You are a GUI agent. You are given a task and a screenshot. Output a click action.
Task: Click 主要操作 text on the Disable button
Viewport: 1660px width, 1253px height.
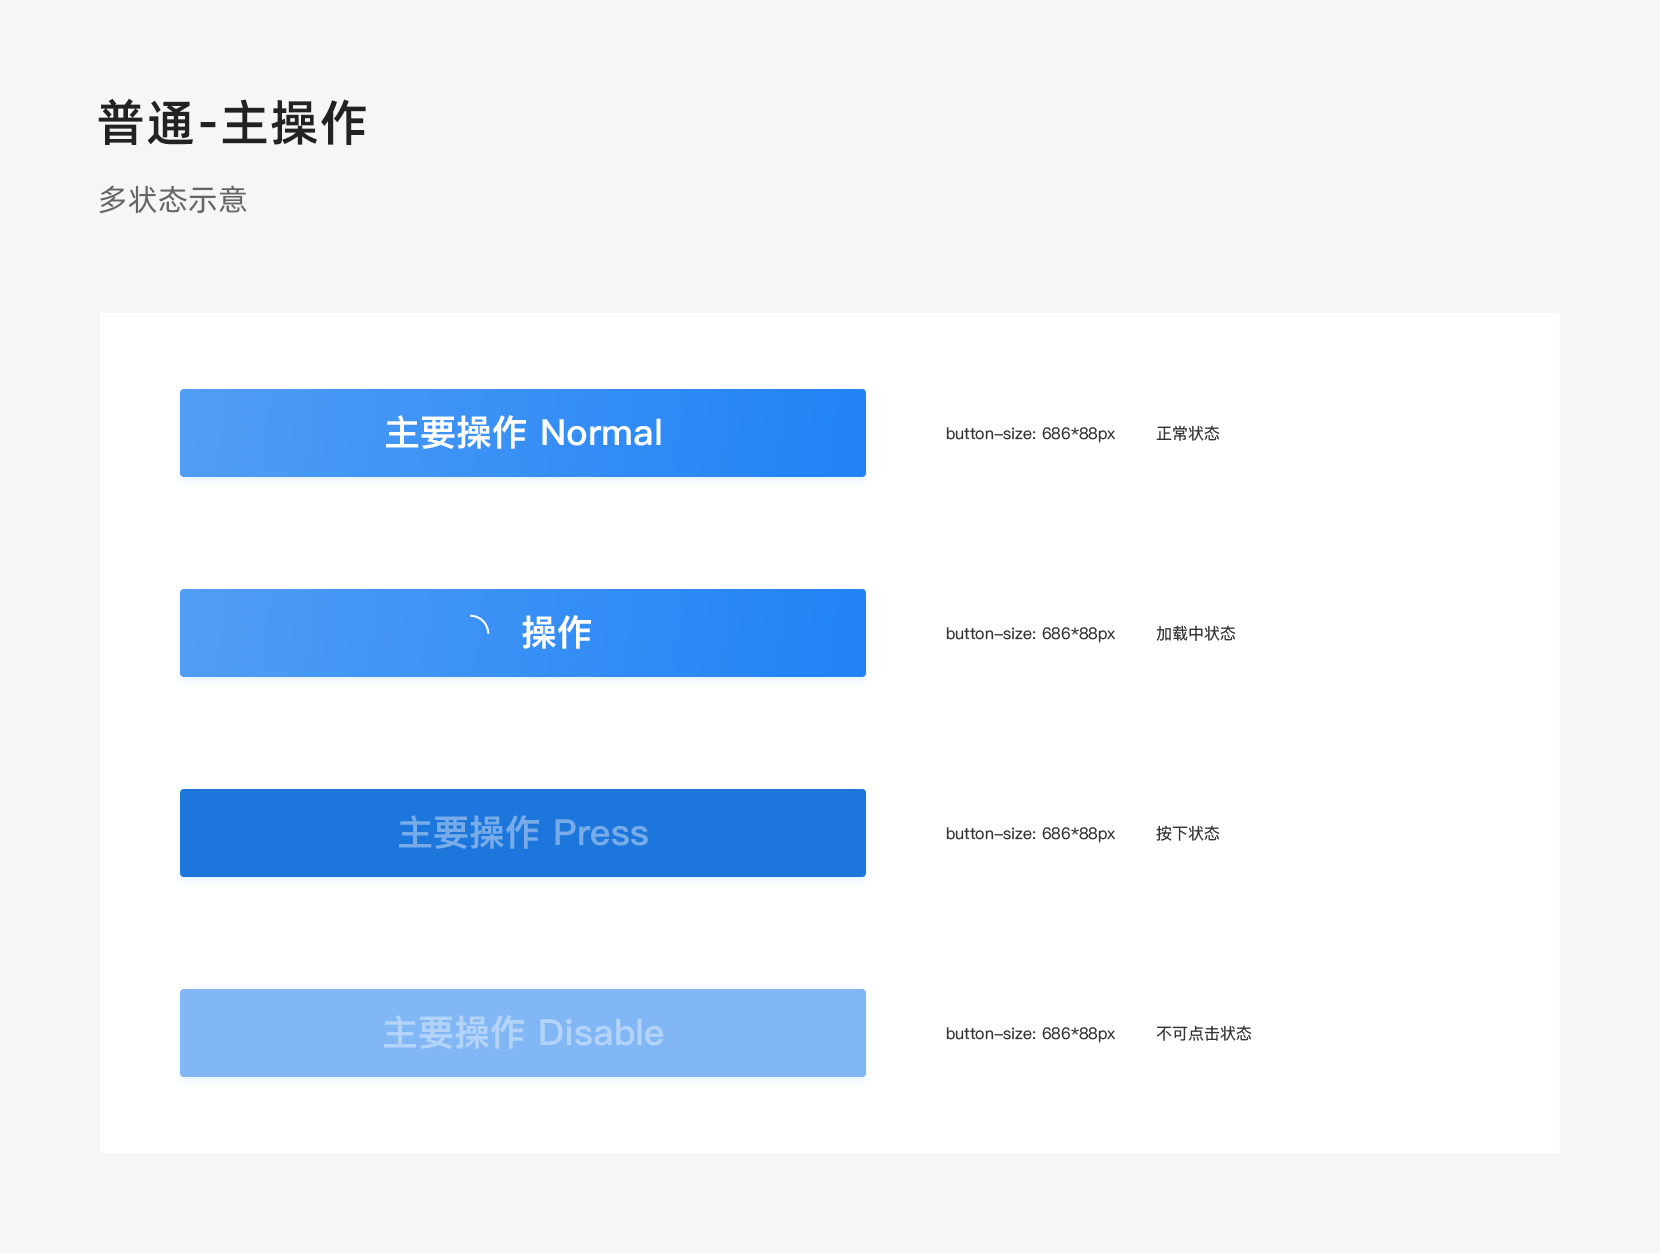[454, 1033]
